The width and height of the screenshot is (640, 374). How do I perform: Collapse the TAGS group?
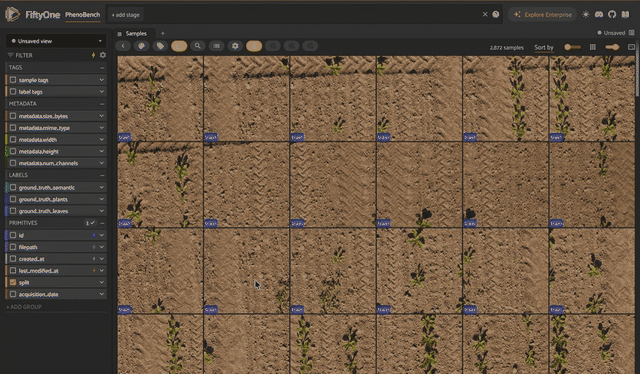pyautogui.click(x=102, y=68)
